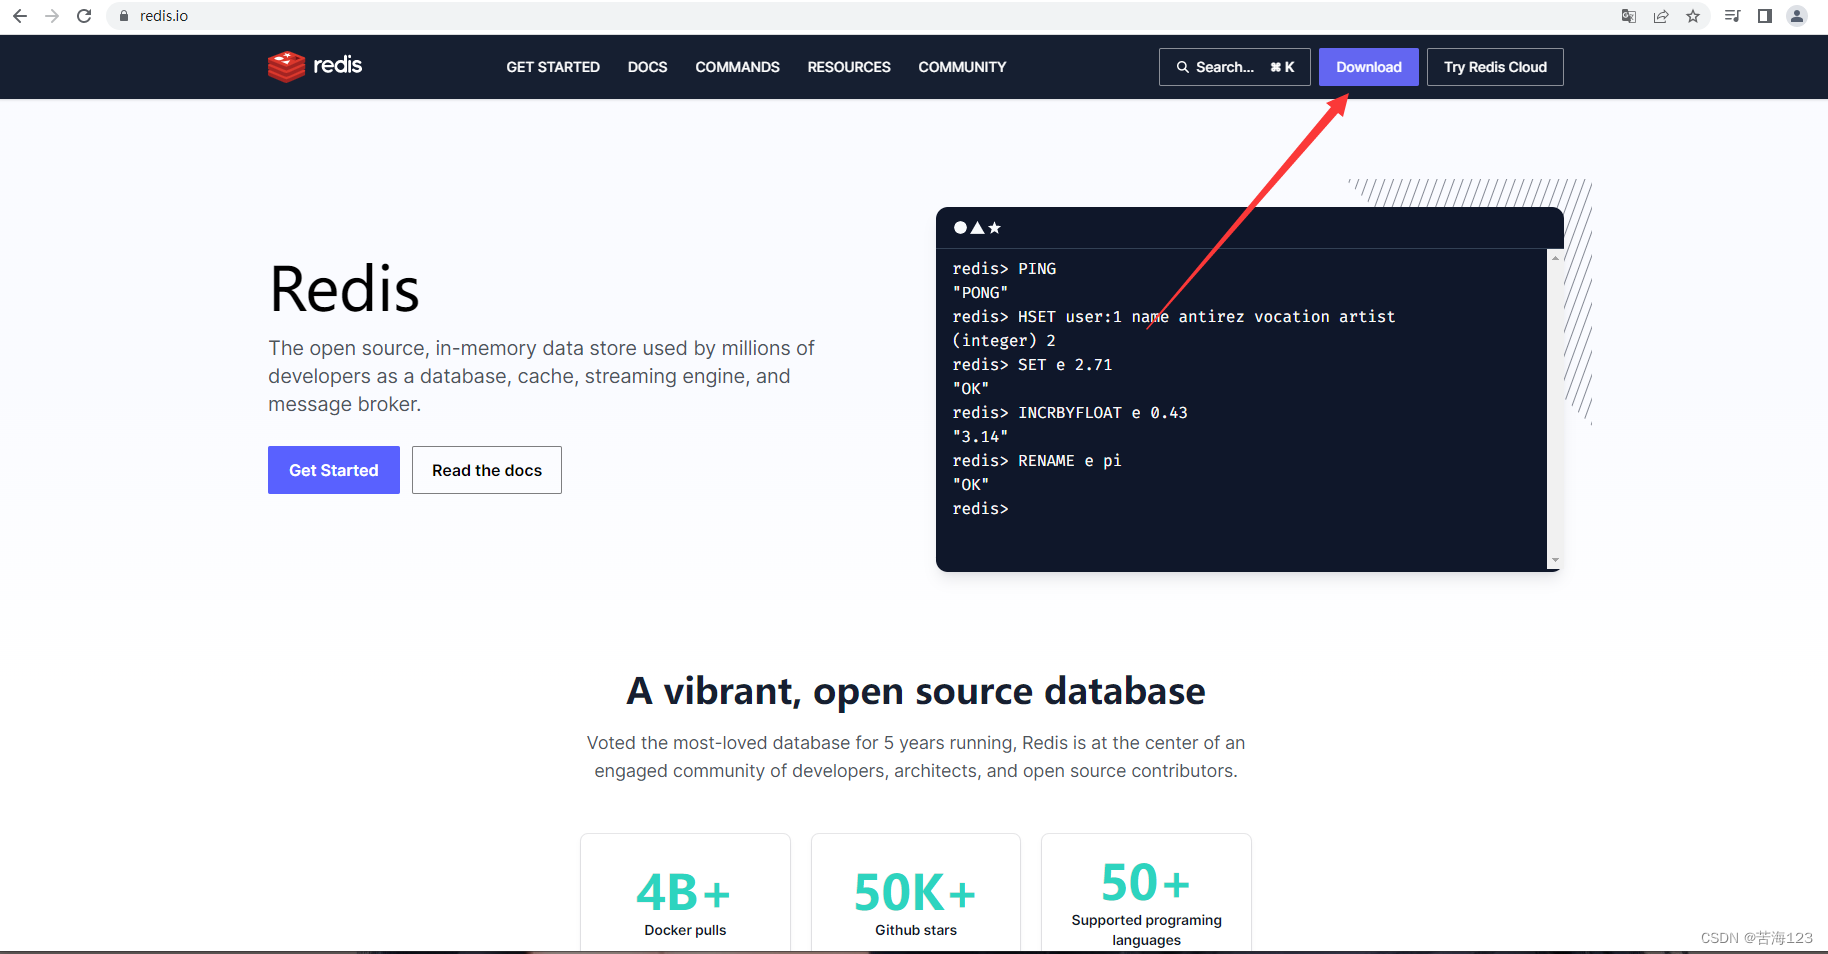Click the 50+ Supported programing languages card
This screenshot has height=954, width=1828.
[1146, 893]
